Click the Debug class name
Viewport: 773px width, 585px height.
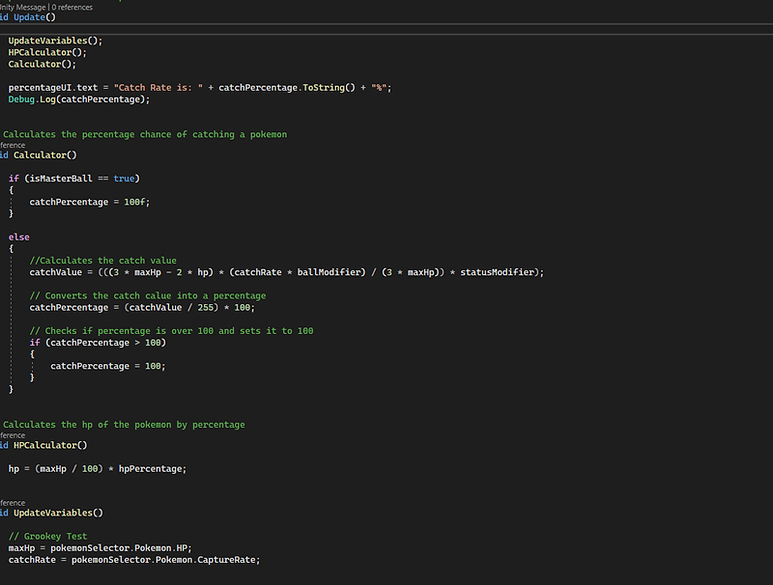click(21, 100)
